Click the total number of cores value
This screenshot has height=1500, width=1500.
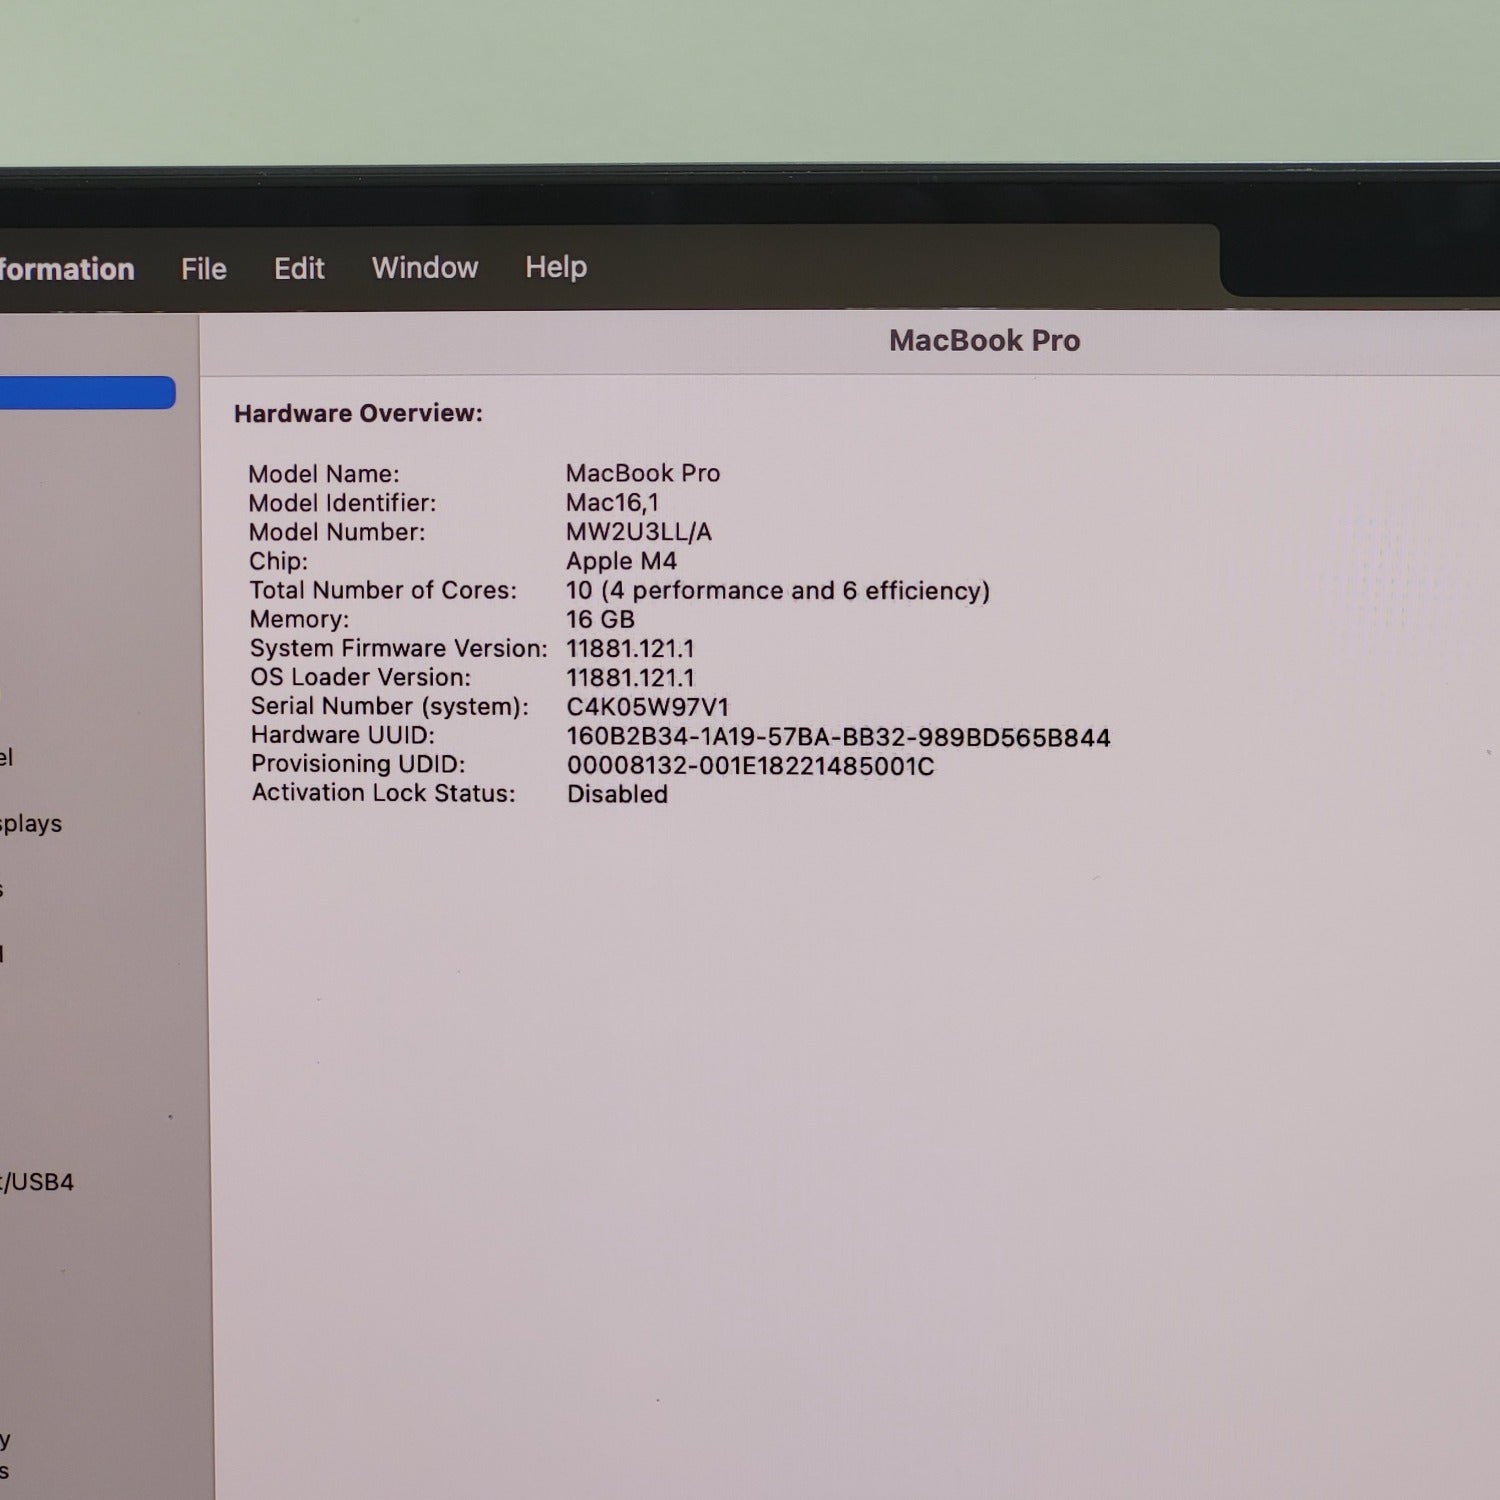777,591
